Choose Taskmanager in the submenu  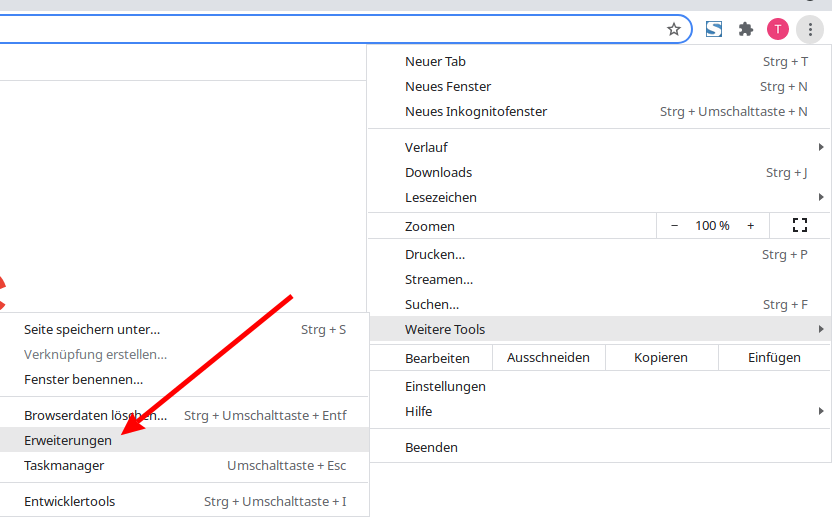(64, 465)
